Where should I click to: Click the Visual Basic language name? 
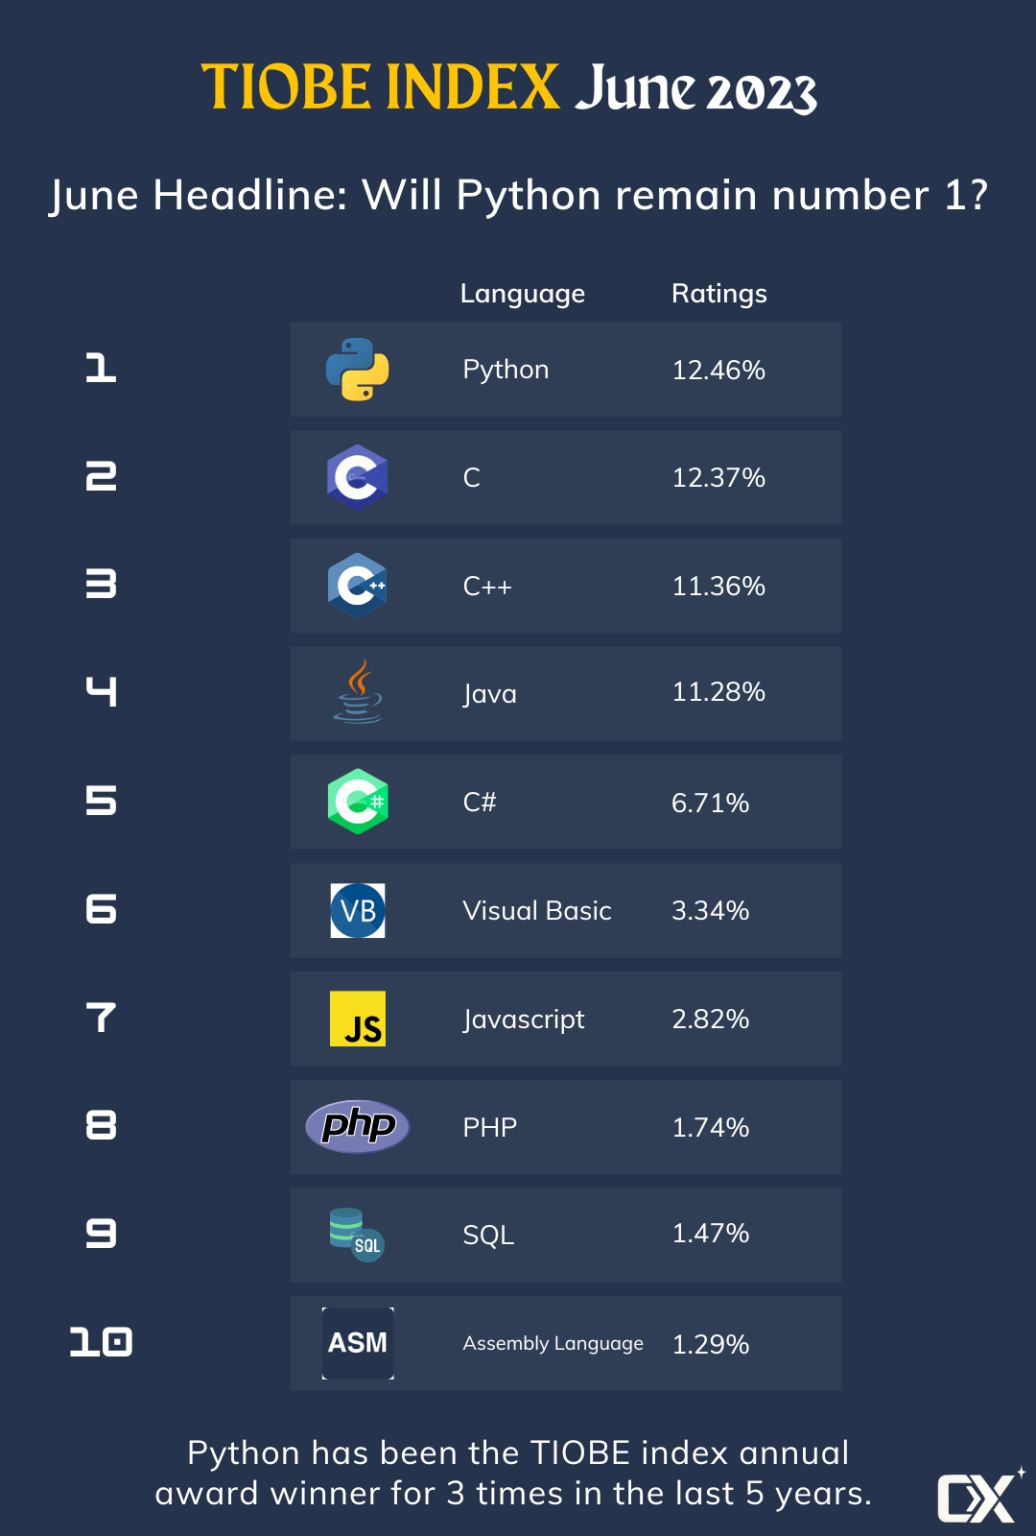[x=537, y=910]
